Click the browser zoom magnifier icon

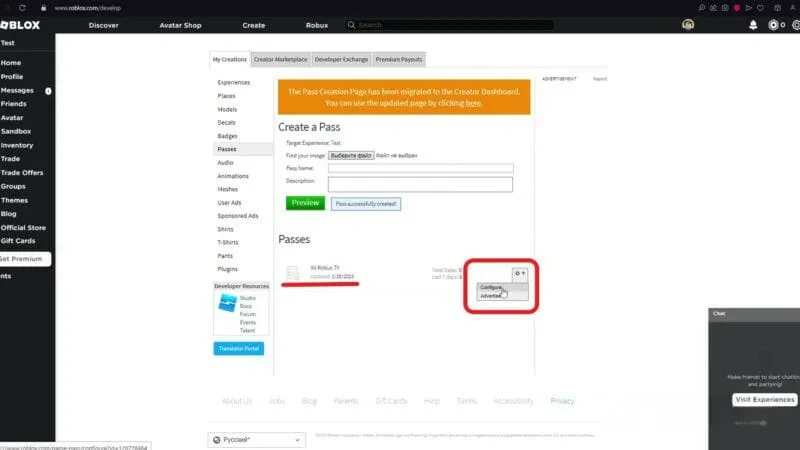(x=702, y=8)
